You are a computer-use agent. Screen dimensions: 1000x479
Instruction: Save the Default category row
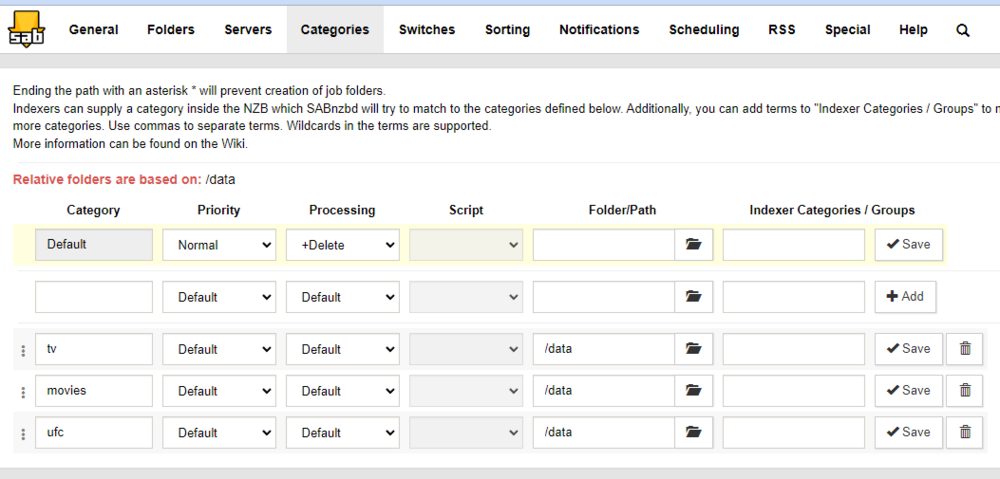908,245
